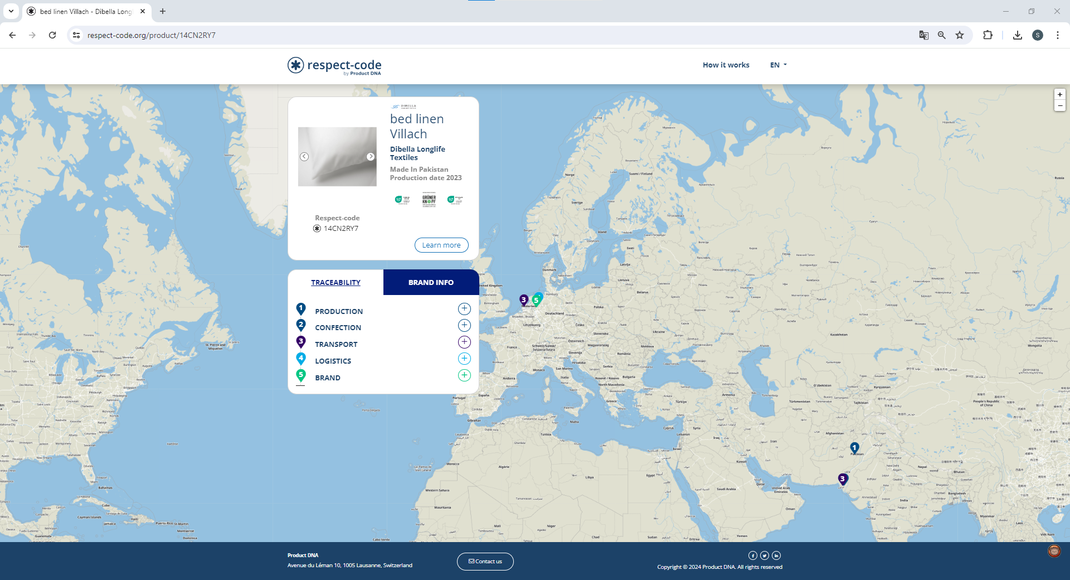The image size is (1070, 580).
Task: Open the translate page icon
Action: click(923, 35)
